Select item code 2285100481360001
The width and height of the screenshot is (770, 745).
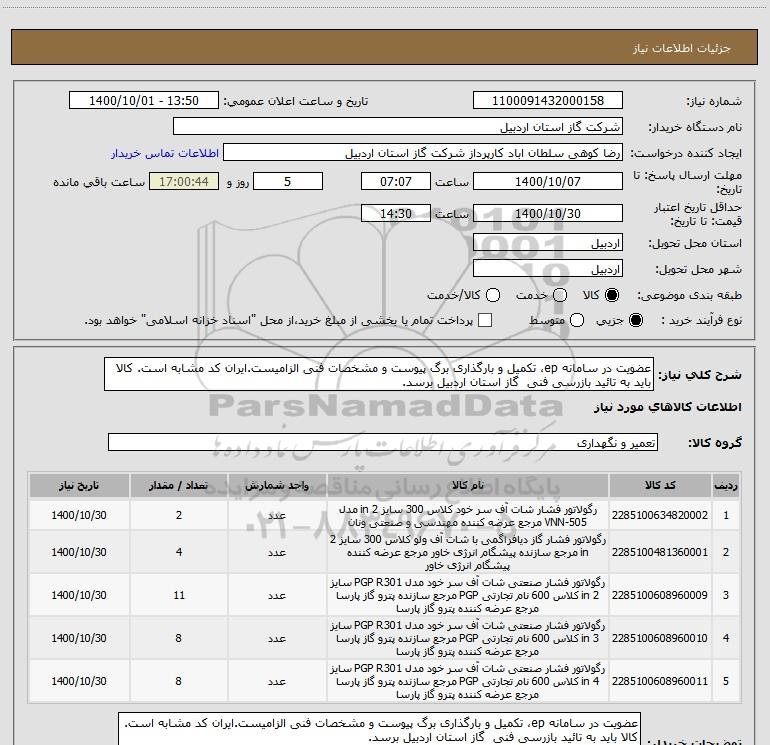point(660,552)
